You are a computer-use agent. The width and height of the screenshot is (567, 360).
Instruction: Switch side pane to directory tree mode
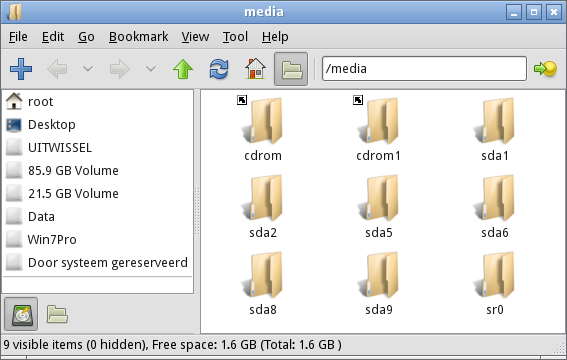[57, 314]
